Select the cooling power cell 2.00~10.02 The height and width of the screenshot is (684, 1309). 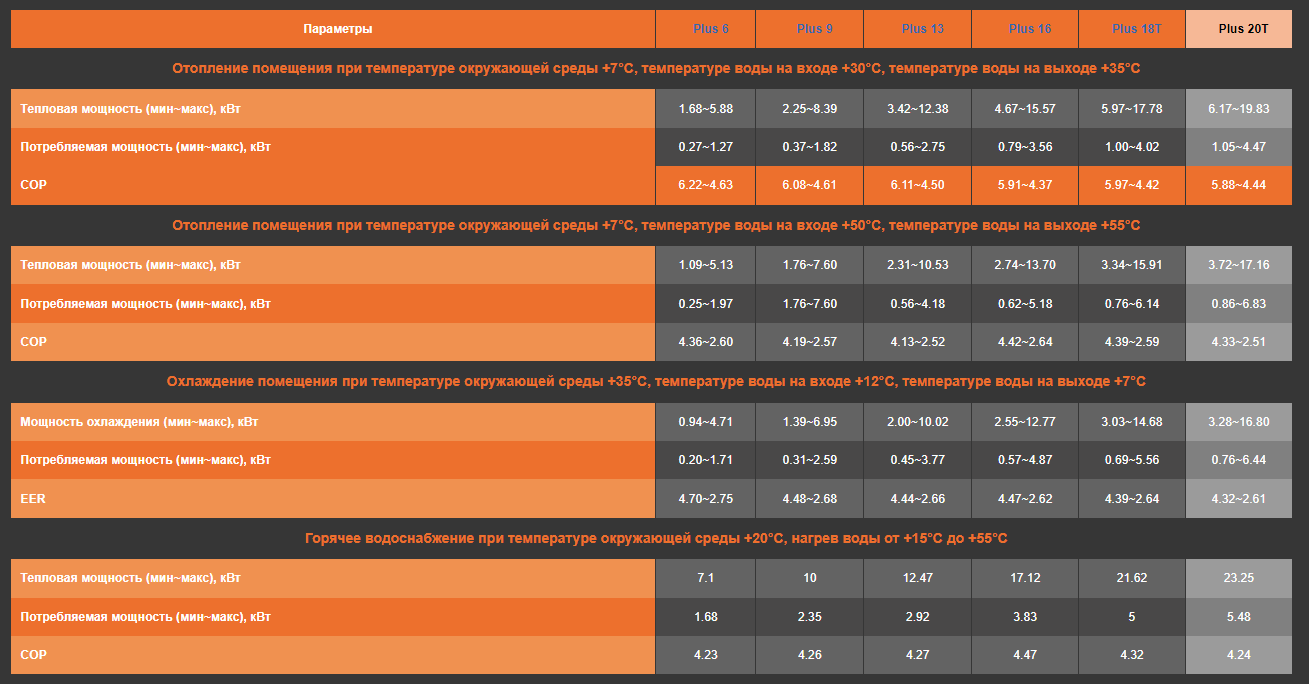(917, 422)
